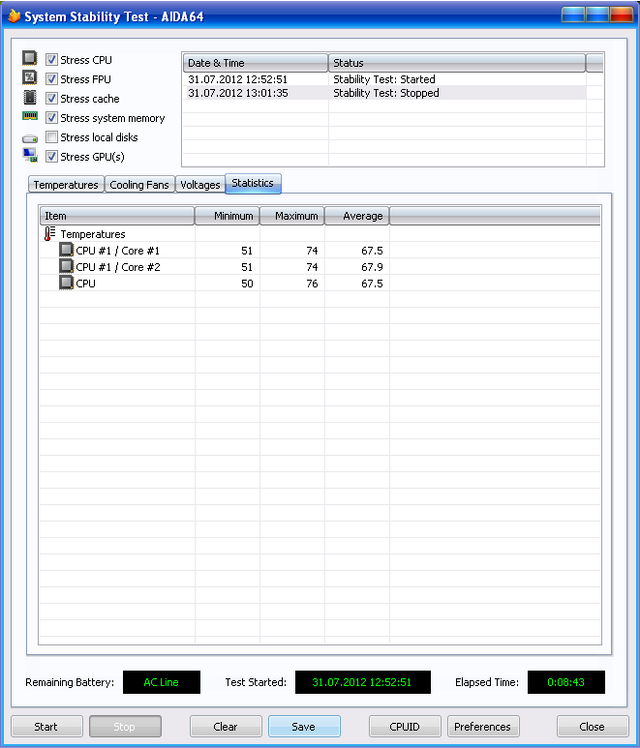Open the CPUID panel button
This screenshot has height=748, width=640.
pos(404,727)
